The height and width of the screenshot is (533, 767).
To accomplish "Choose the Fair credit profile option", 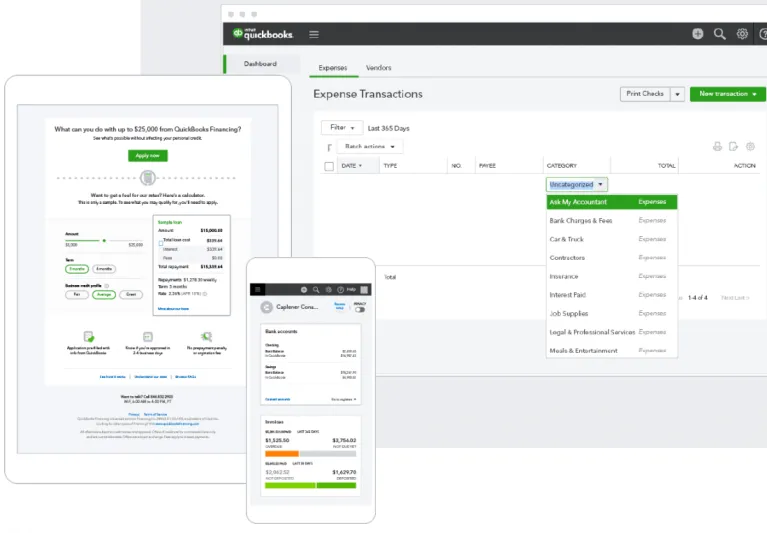I will tap(77, 294).
